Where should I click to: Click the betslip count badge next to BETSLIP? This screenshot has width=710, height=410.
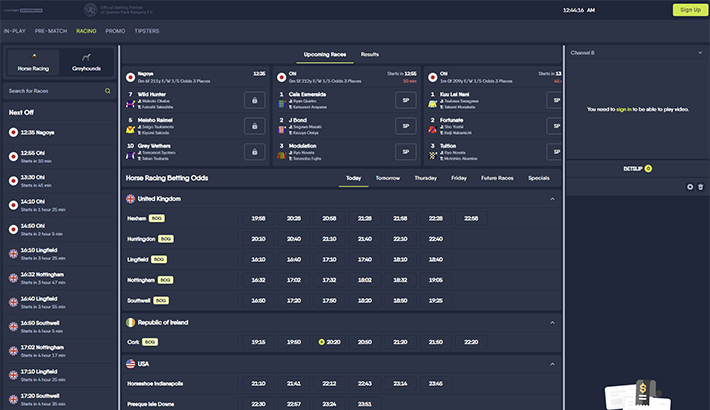click(648, 169)
